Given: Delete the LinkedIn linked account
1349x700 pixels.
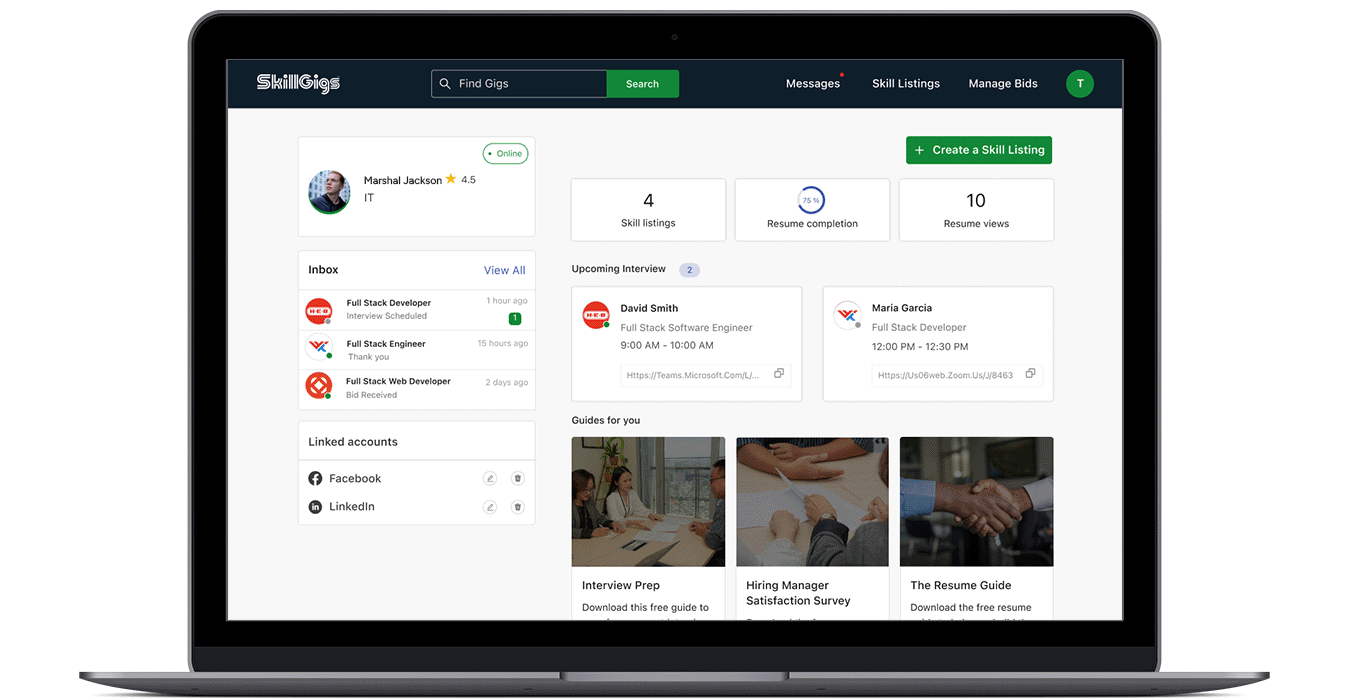Looking at the screenshot, I should 517,507.
